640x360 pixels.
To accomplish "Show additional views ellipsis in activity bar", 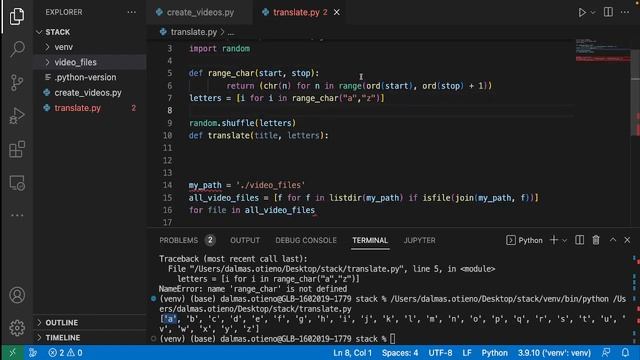I will [17, 215].
